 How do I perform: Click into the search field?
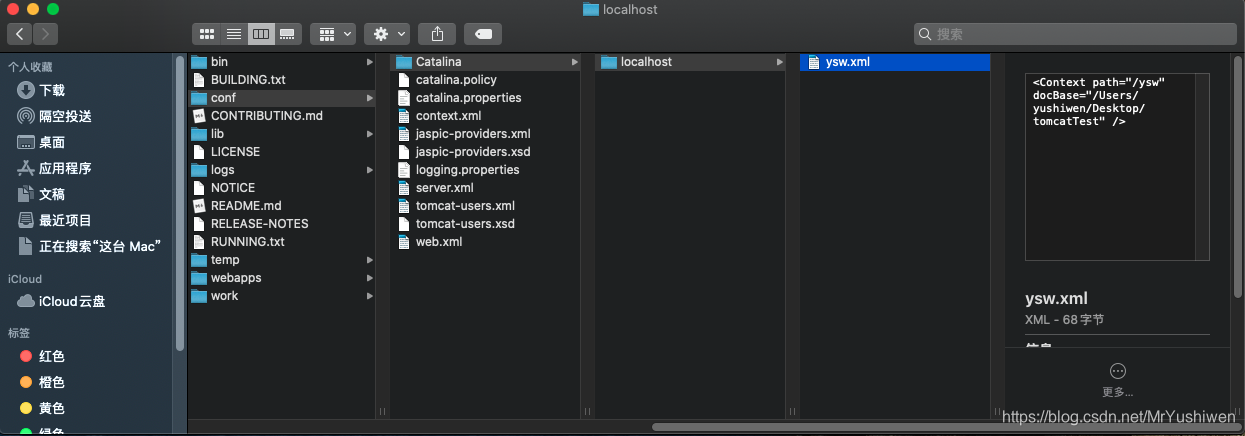pyautogui.click(x=1075, y=34)
